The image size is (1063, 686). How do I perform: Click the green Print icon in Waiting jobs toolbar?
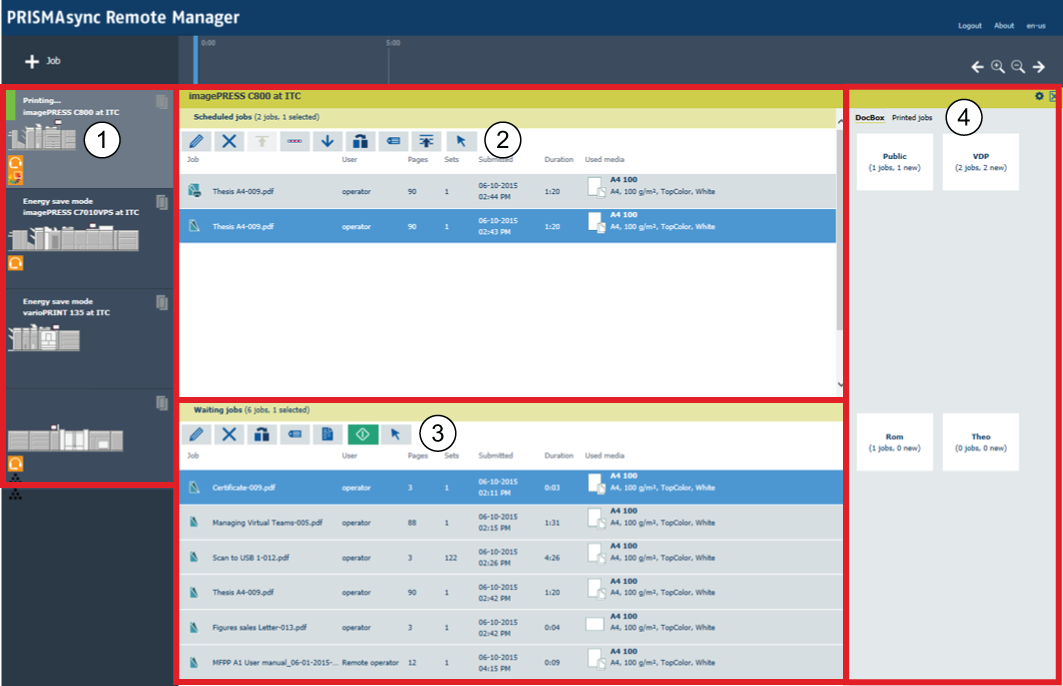click(363, 434)
